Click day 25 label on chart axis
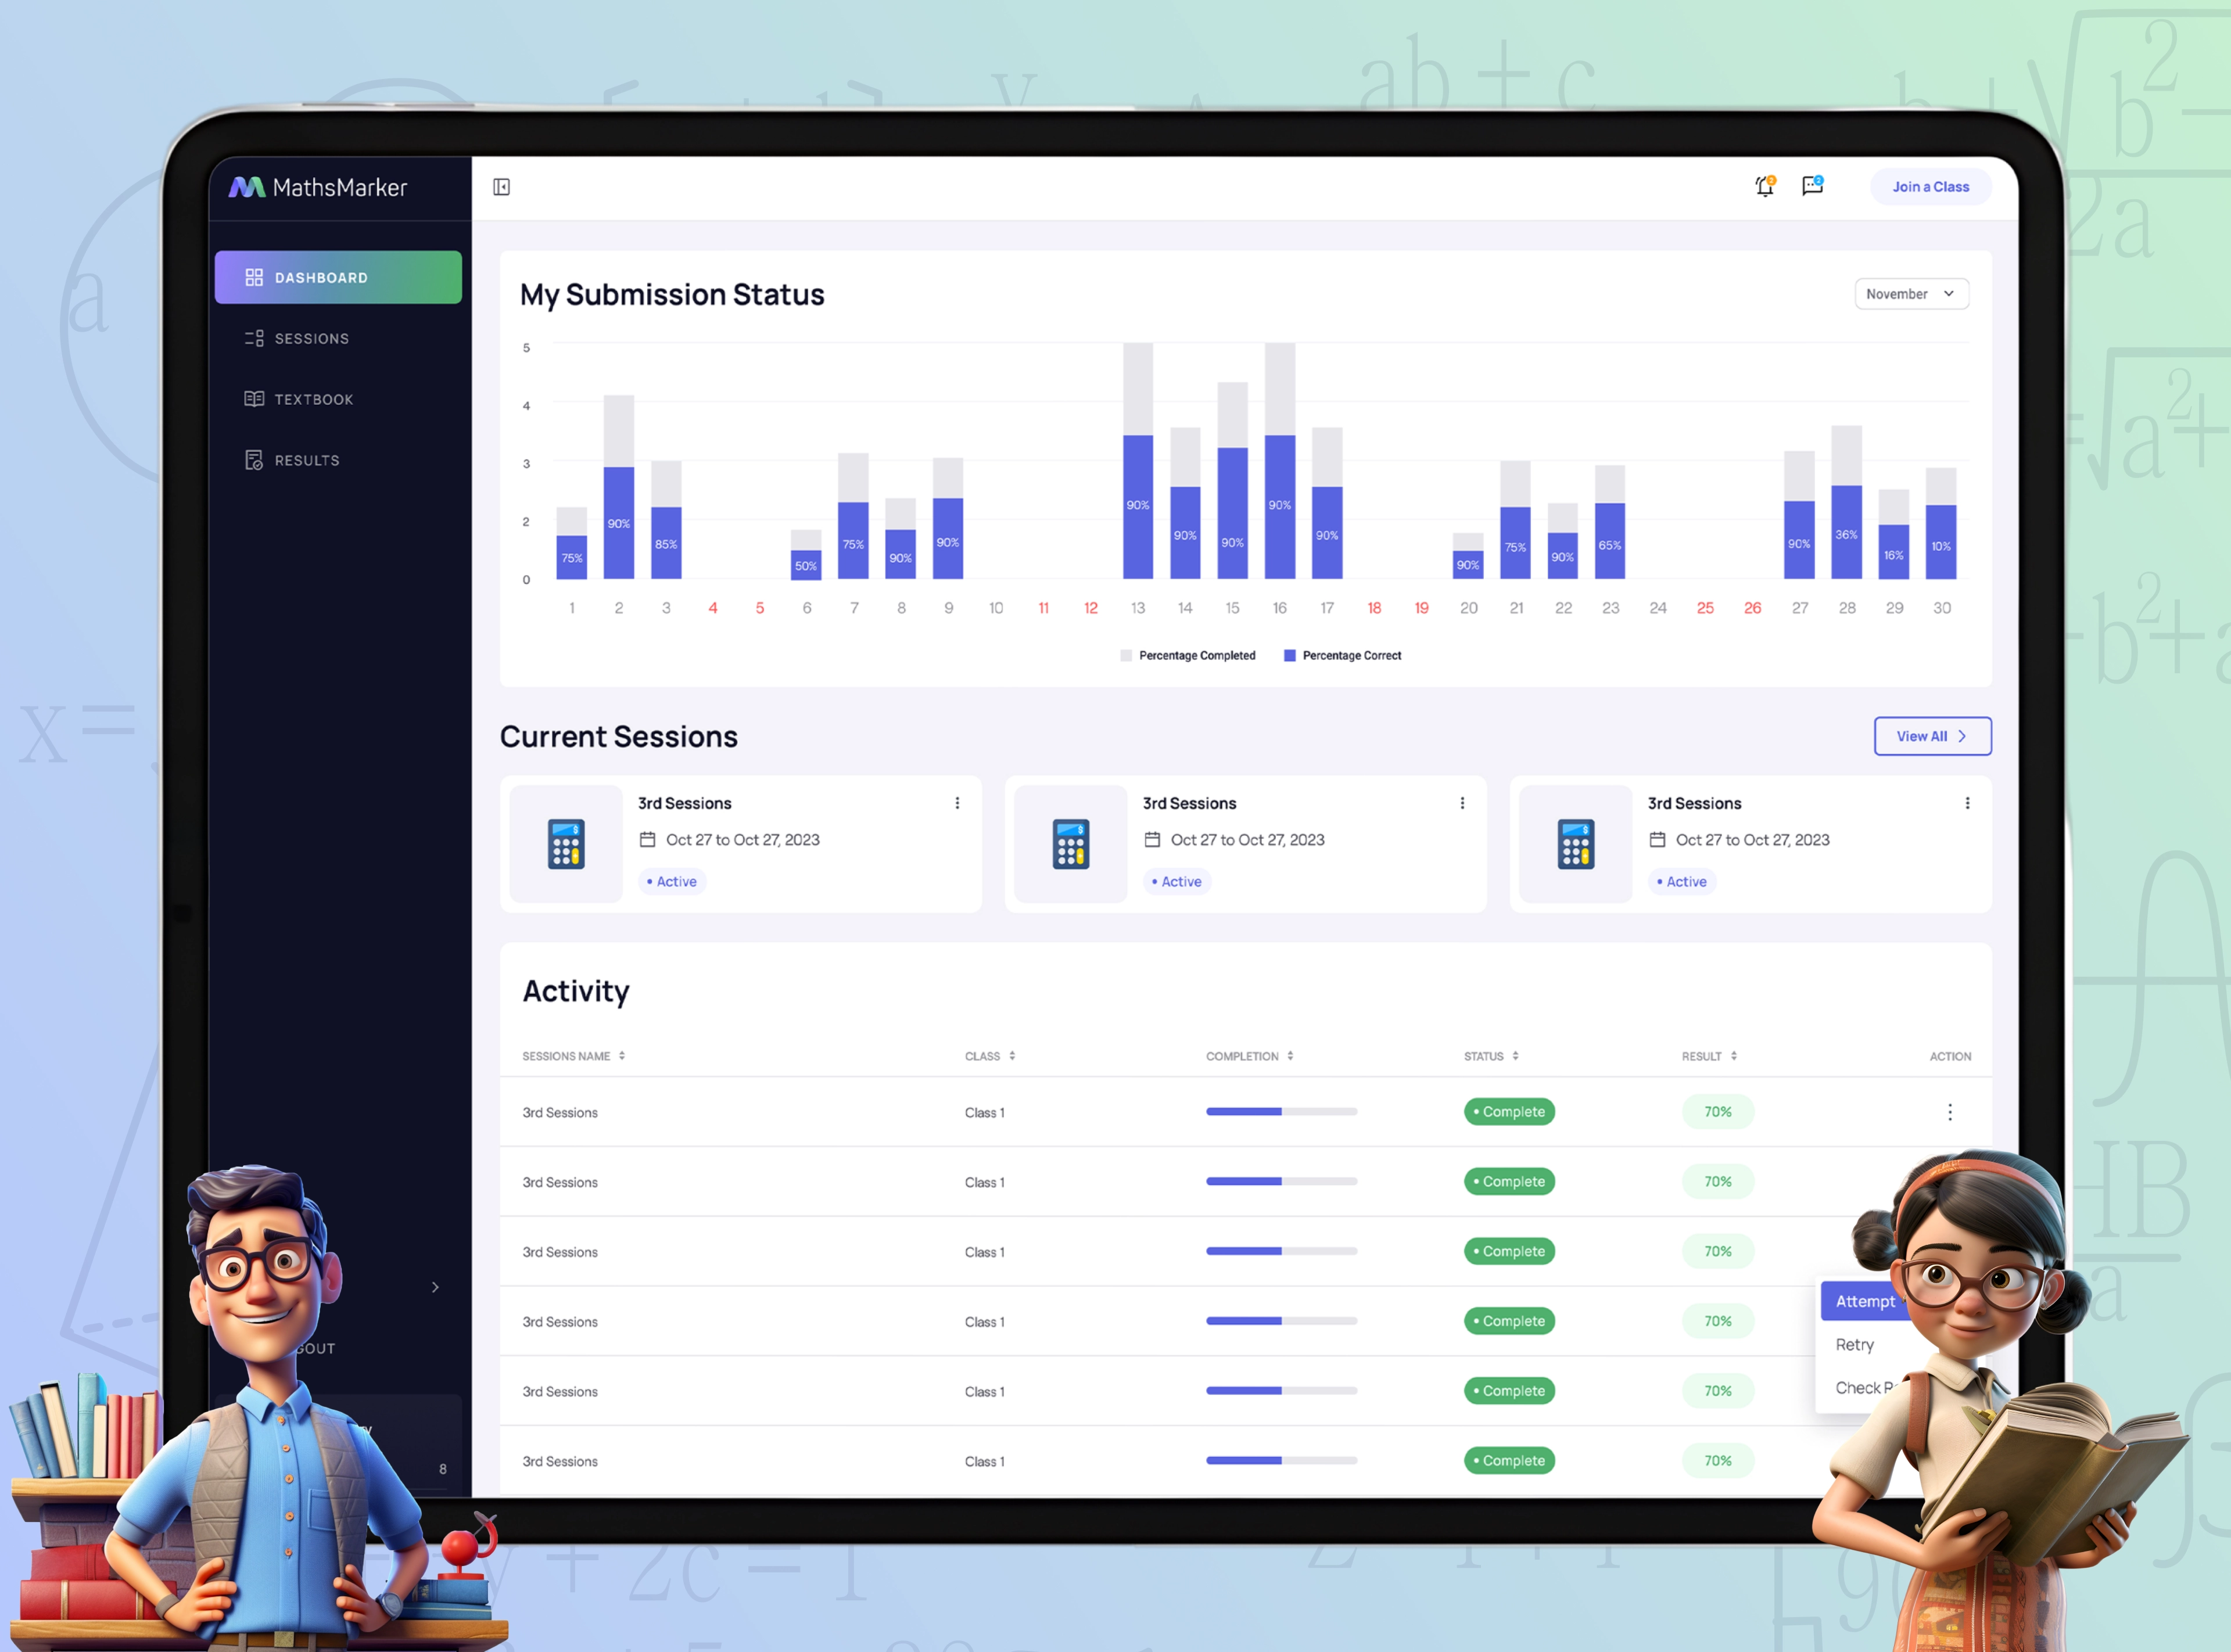The height and width of the screenshot is (1652, 2231). [1705, 608]
